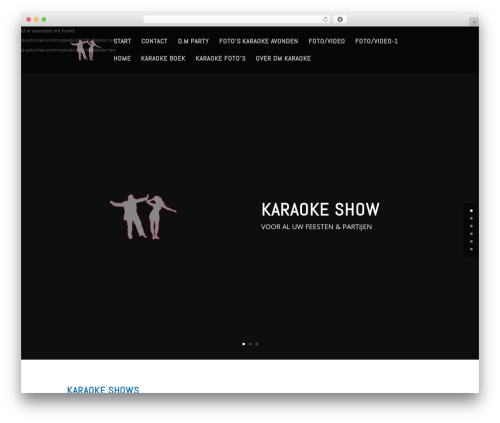This screenshot has width=500, height=423.
Task: Click 'VOOR AL UW FEESTEN & PARTIJEN' subtitle
Action: [x=316, y=227]
